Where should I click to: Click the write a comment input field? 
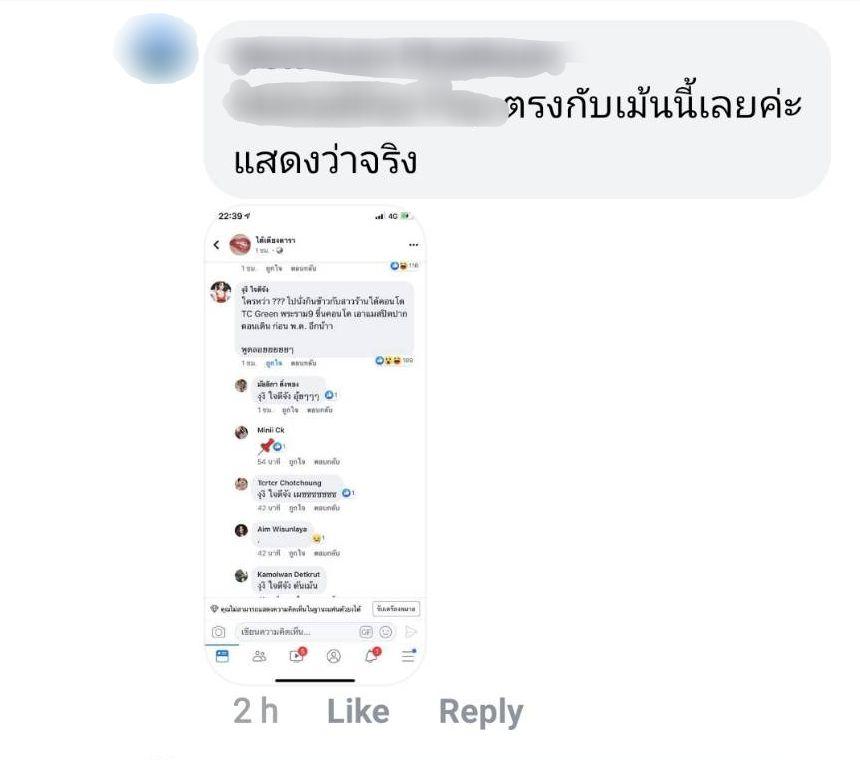pyautogui.click(x=296, y=632)
